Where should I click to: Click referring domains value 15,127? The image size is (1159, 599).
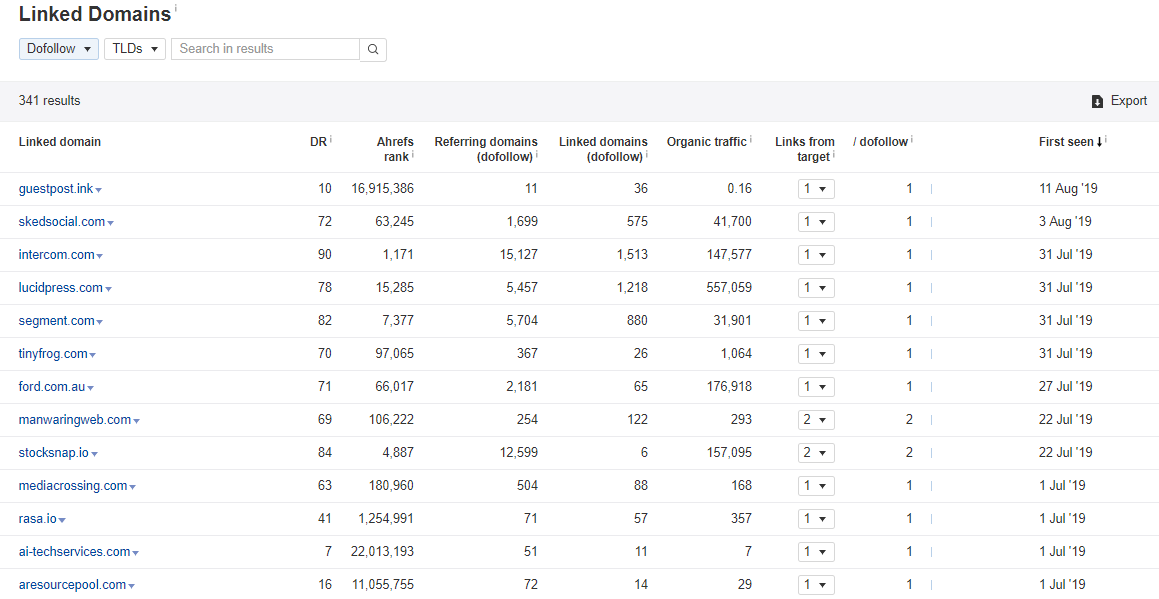[x=517, y=255]
